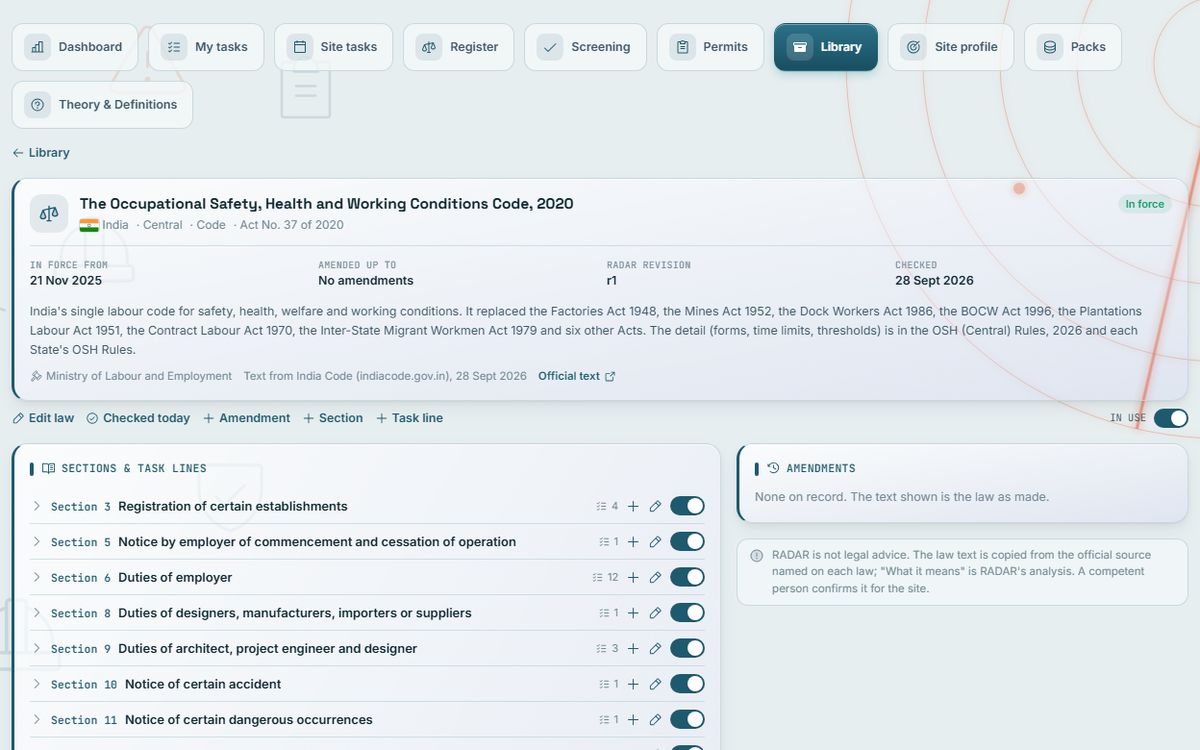Expand Section 10 Notice of certain accident

pos(37,684)
